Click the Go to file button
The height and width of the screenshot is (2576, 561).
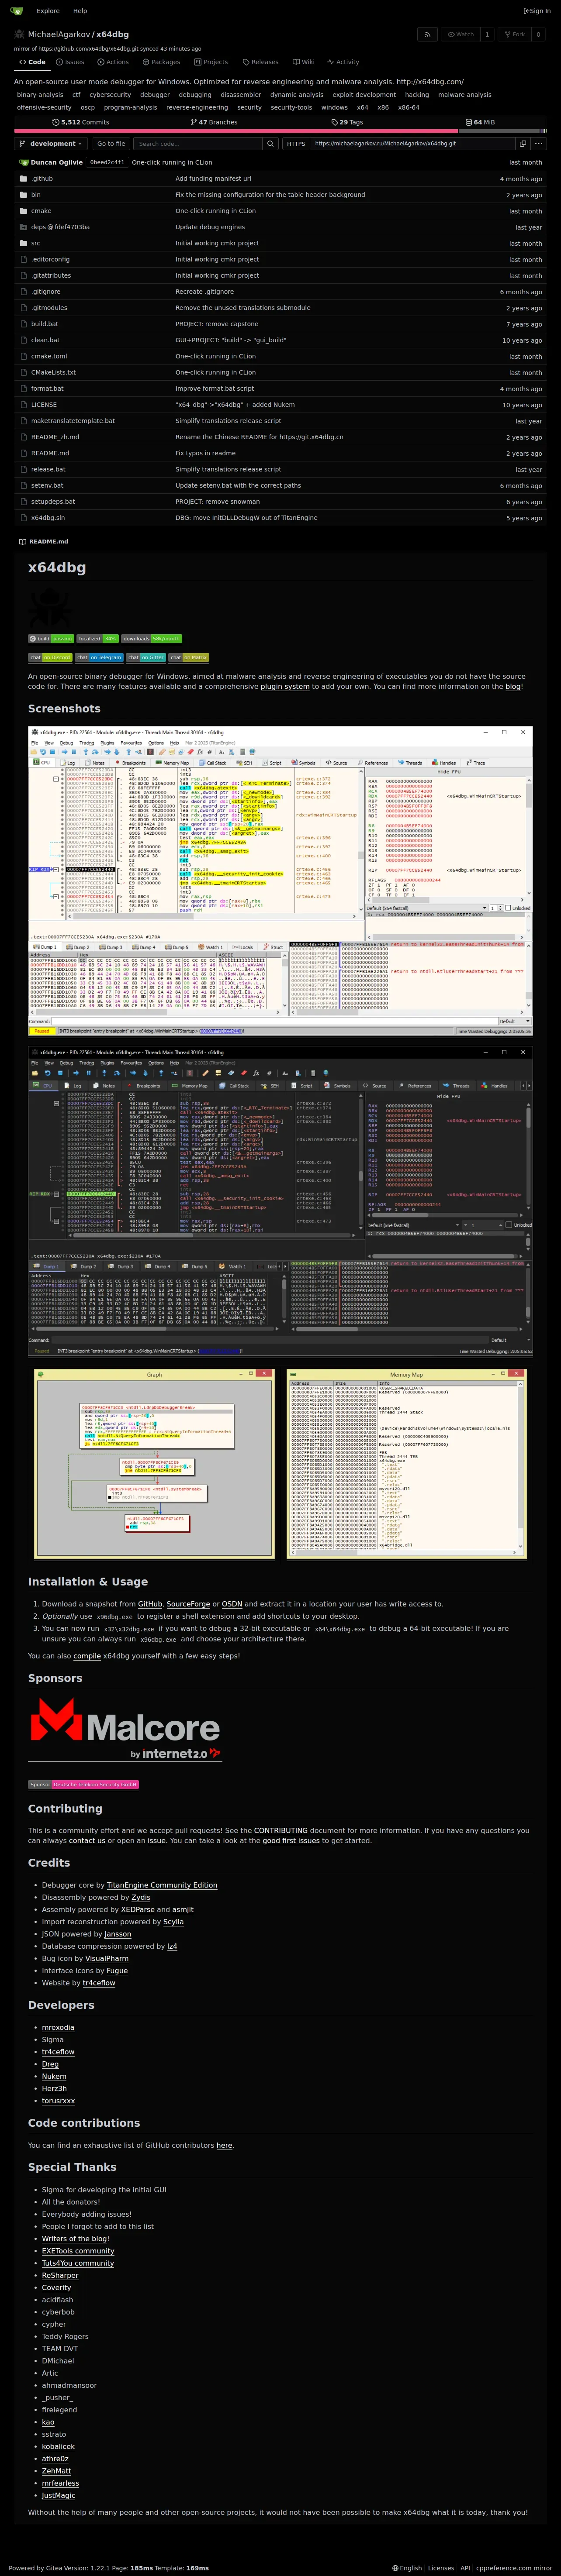point(111,144)
